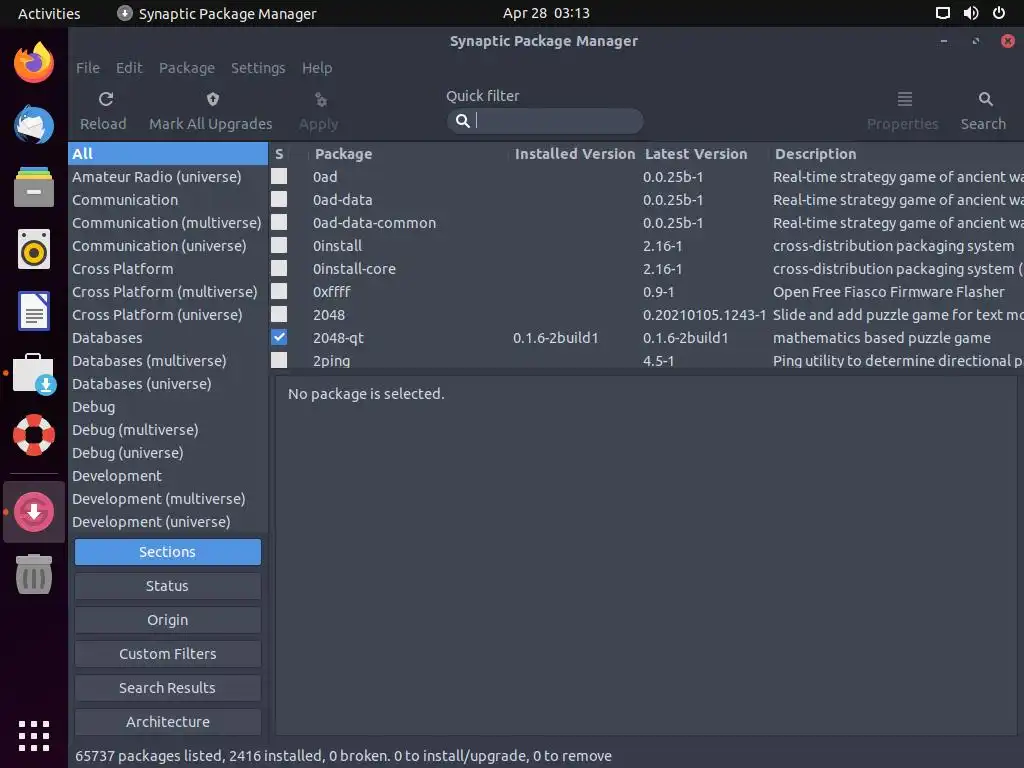Mark the 2048 package checkbox
Image resolution: width=1024 pixels, height=768 pixels.
coord(279,314)
